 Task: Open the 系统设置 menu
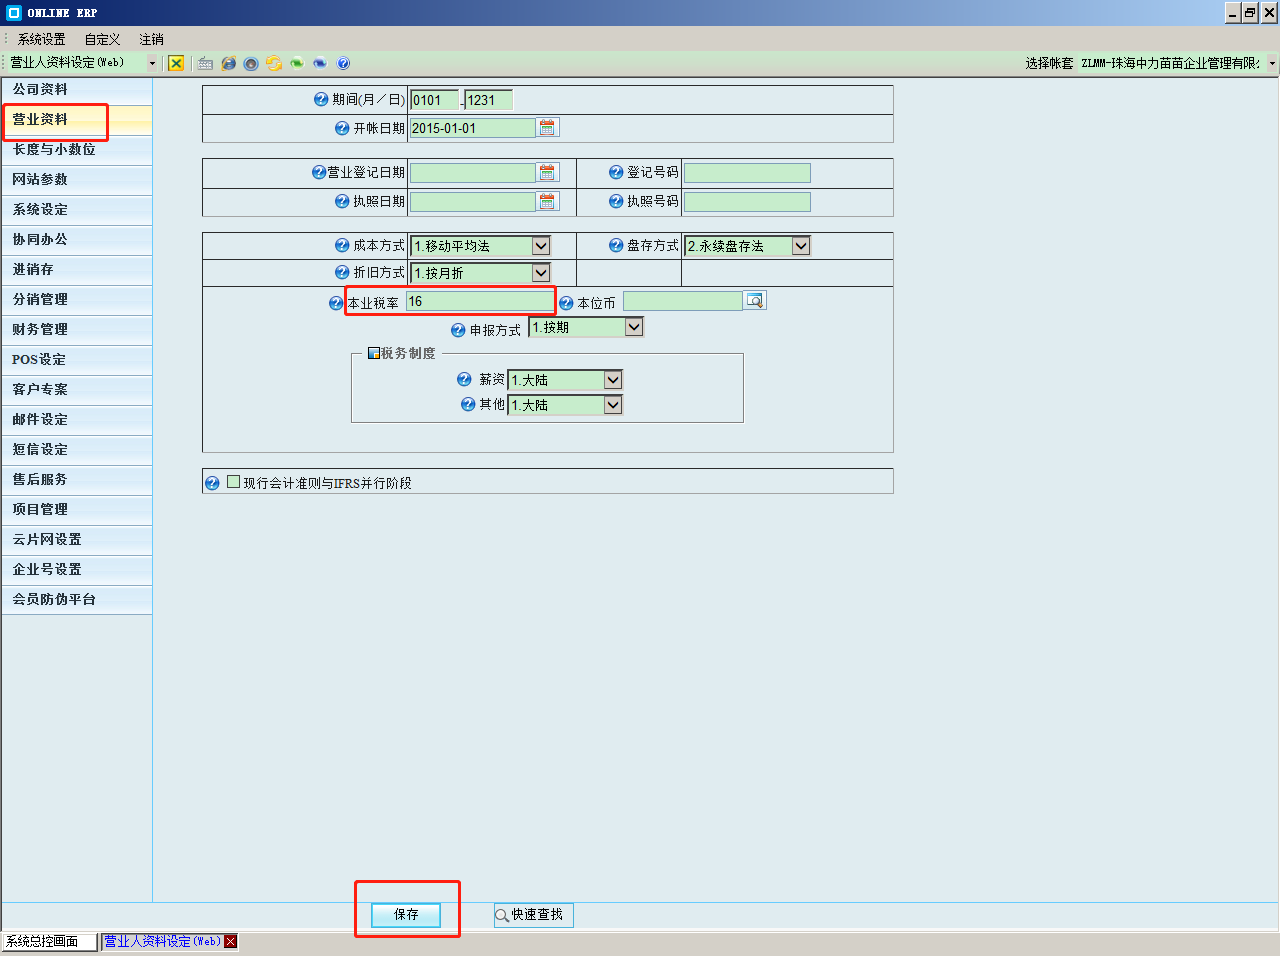pos(41,39)
